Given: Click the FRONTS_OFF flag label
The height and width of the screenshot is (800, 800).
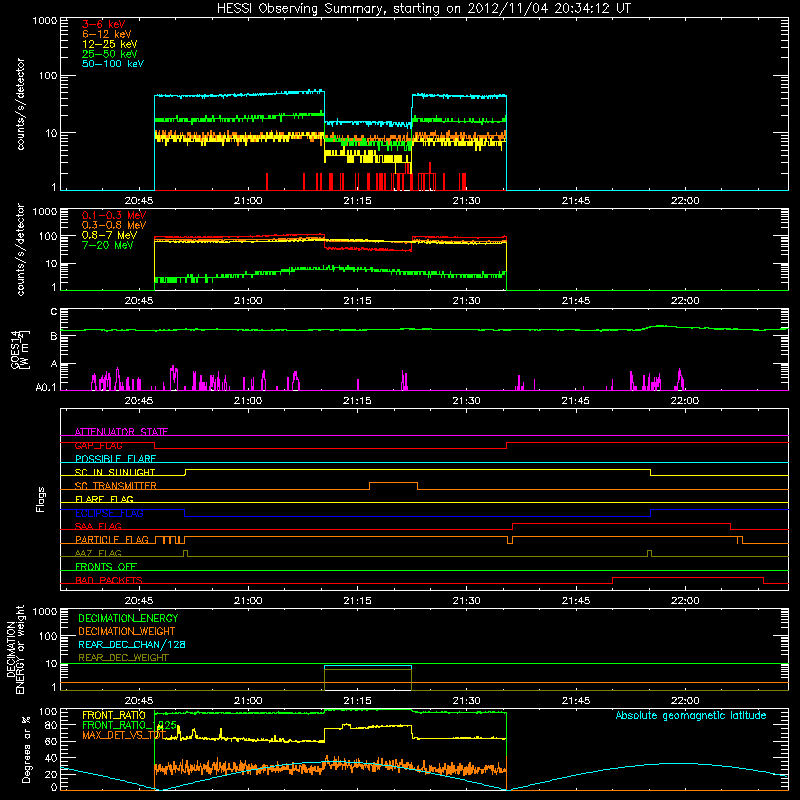Looking at the screenshot, I should [106, 566].
